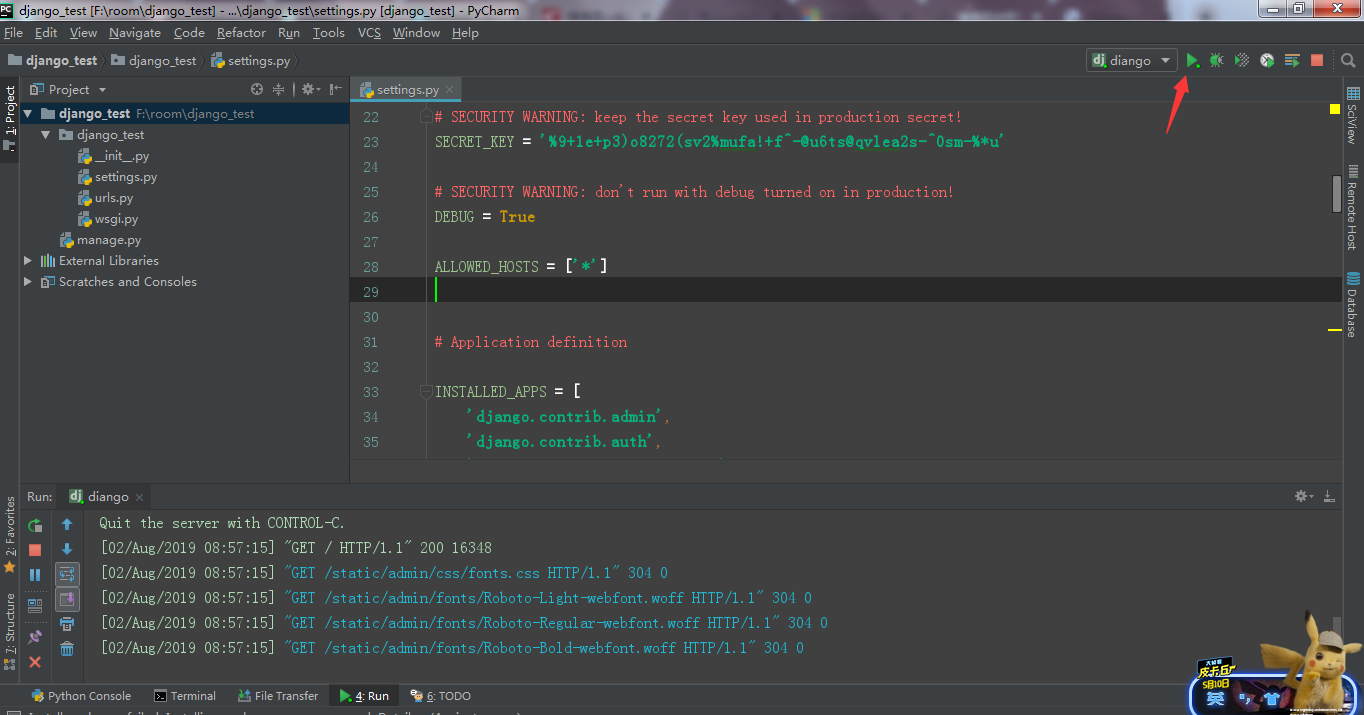Open the Tools menu
The image size is (1364, 715).
(328, 33)
